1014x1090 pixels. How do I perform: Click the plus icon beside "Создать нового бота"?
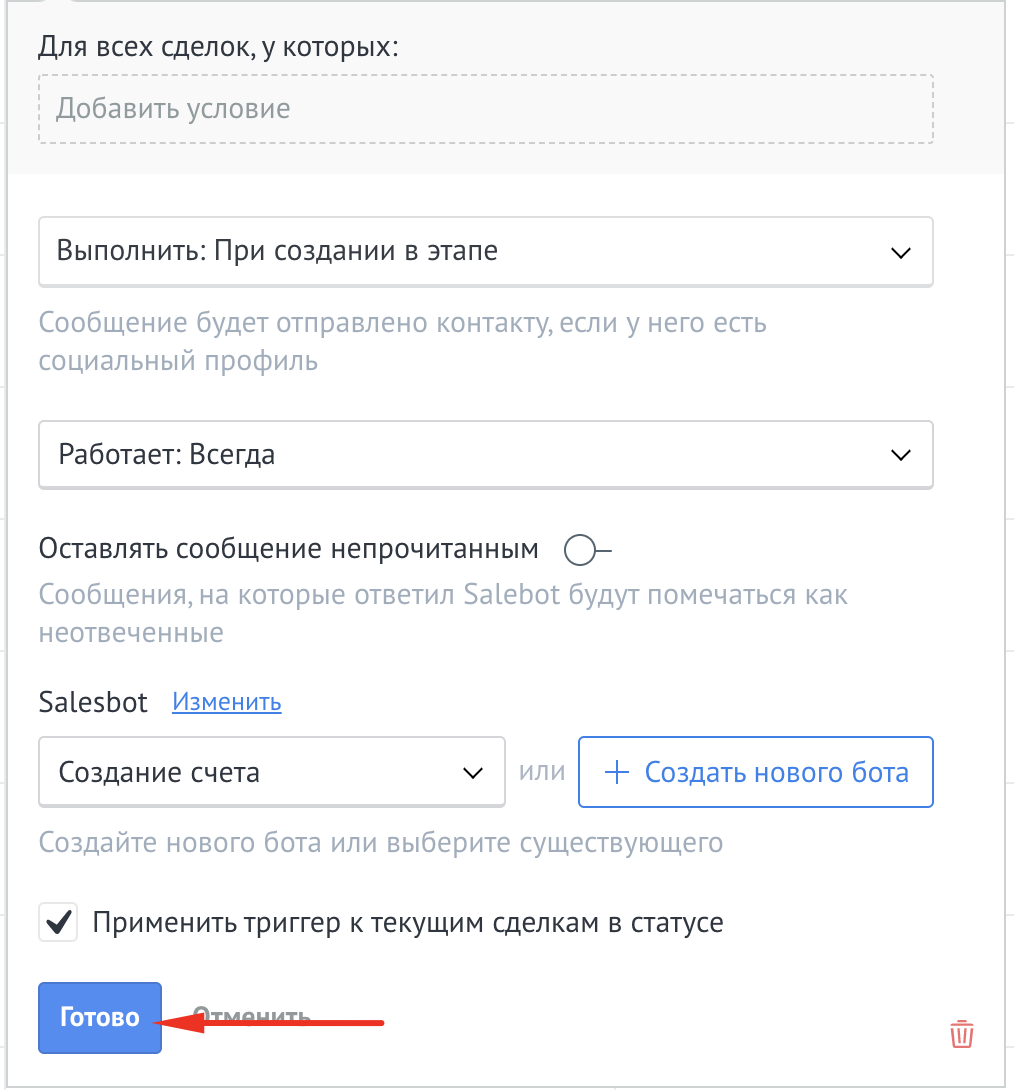coord(618,772)
